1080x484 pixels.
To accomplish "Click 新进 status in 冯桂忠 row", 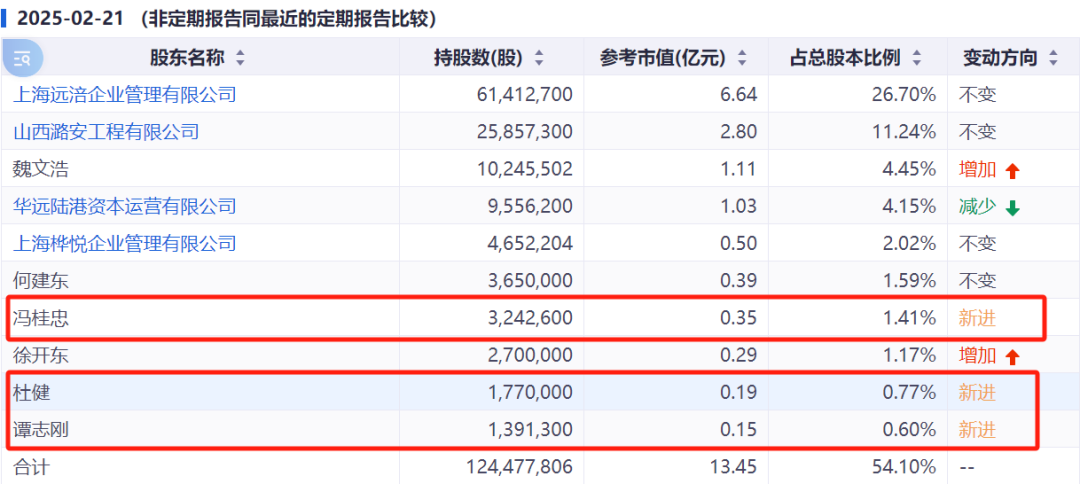I will click(977, 318).
